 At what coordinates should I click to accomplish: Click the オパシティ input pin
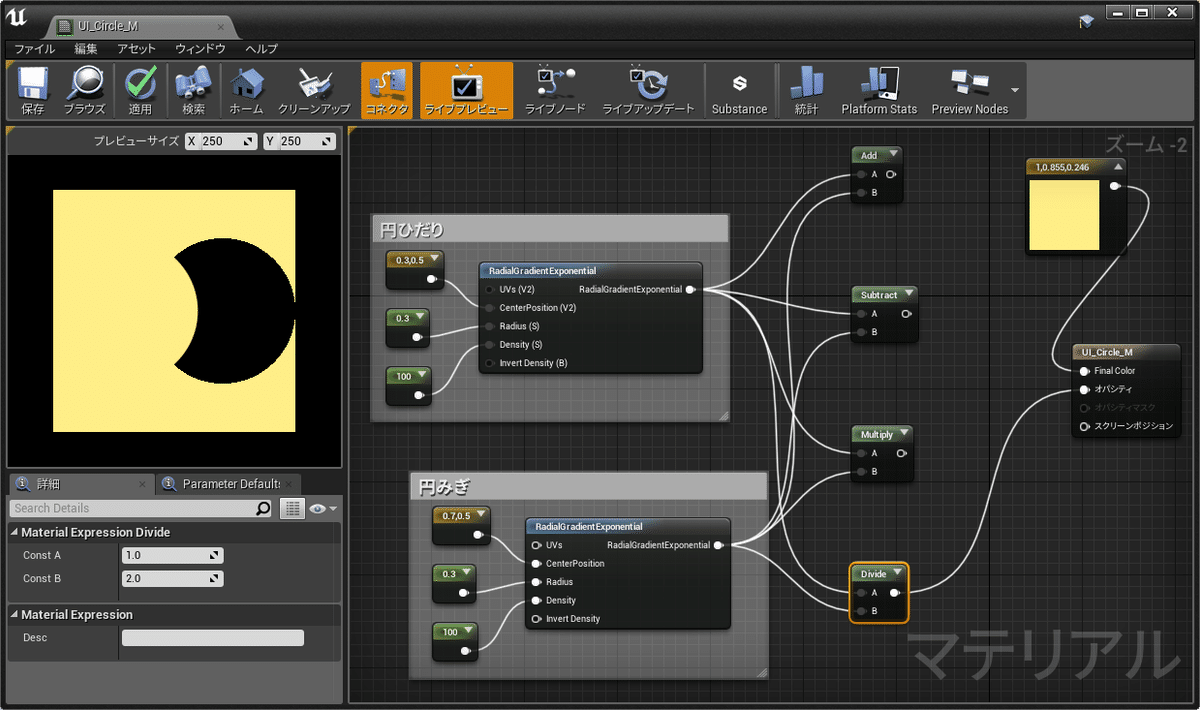1084,390
